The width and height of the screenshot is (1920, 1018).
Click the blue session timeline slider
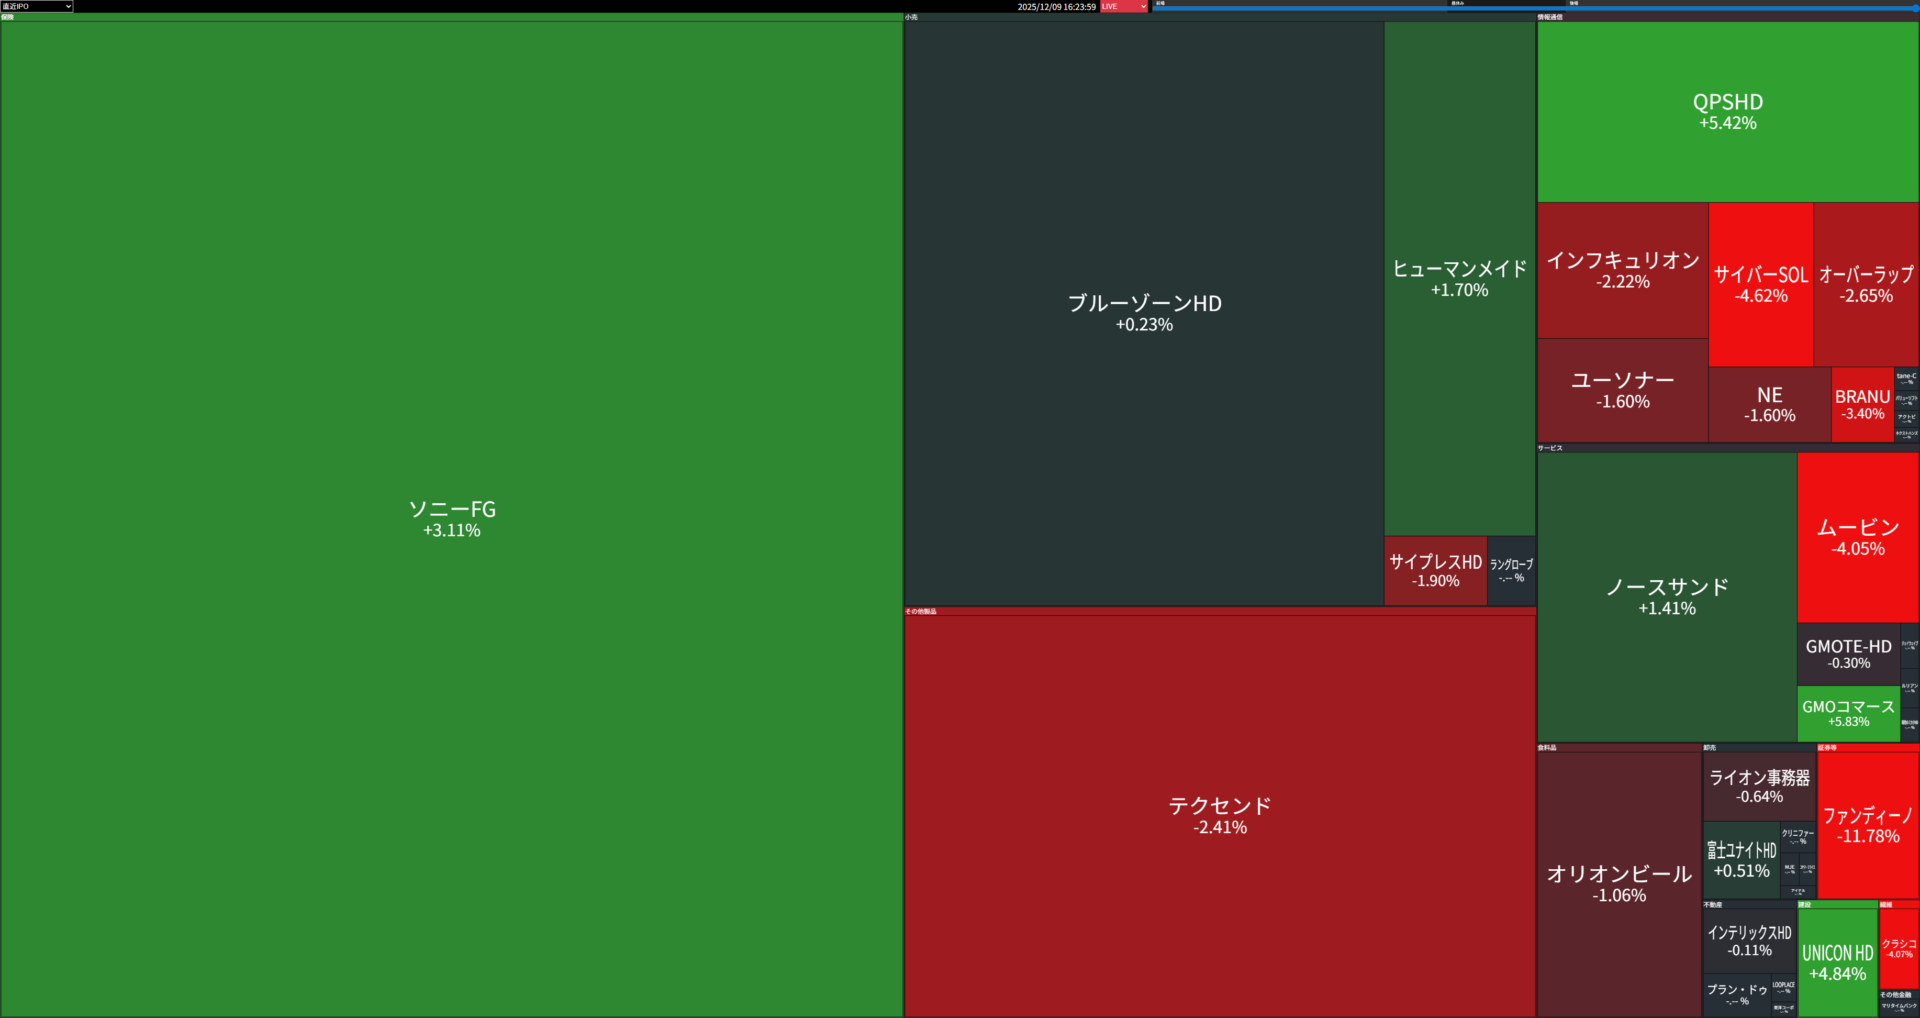pyautogui.click(x=1534, y=8)
